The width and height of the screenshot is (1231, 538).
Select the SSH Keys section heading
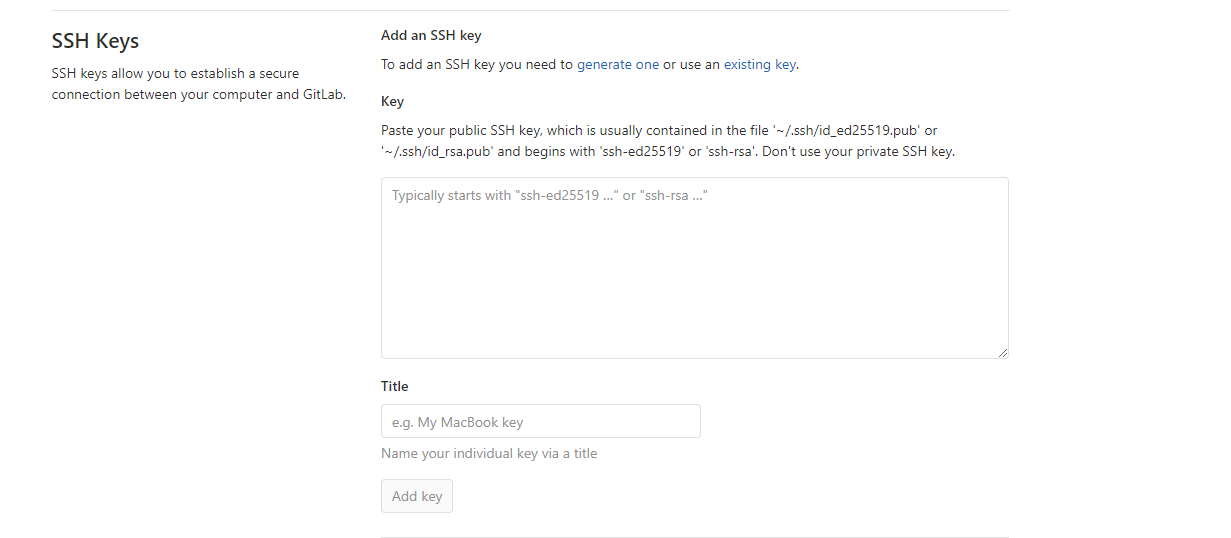point(95,41)
